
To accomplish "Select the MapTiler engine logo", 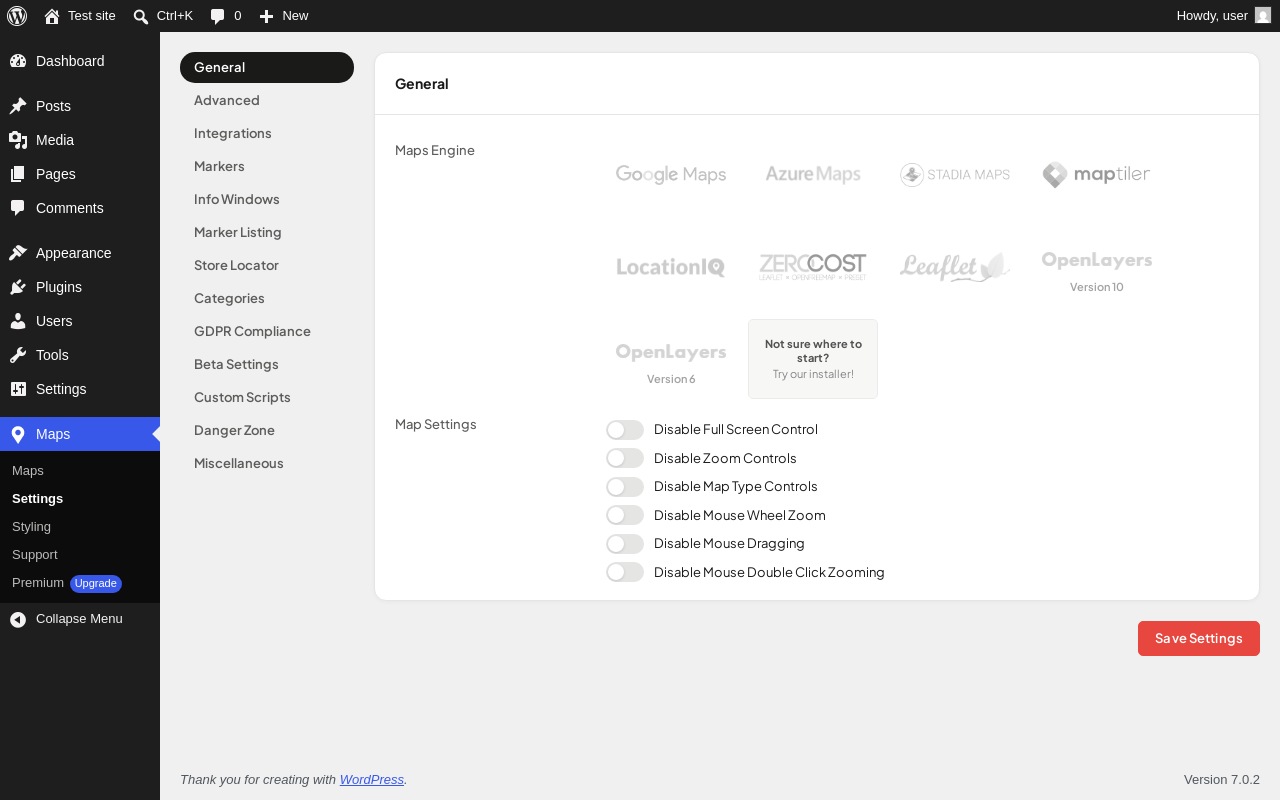I will [x=1097, y=175].
